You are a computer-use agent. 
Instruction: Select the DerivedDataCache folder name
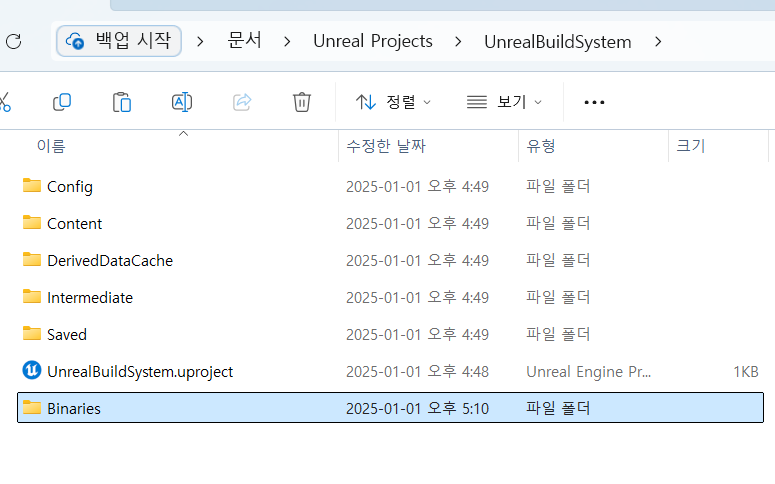(110, 261)
